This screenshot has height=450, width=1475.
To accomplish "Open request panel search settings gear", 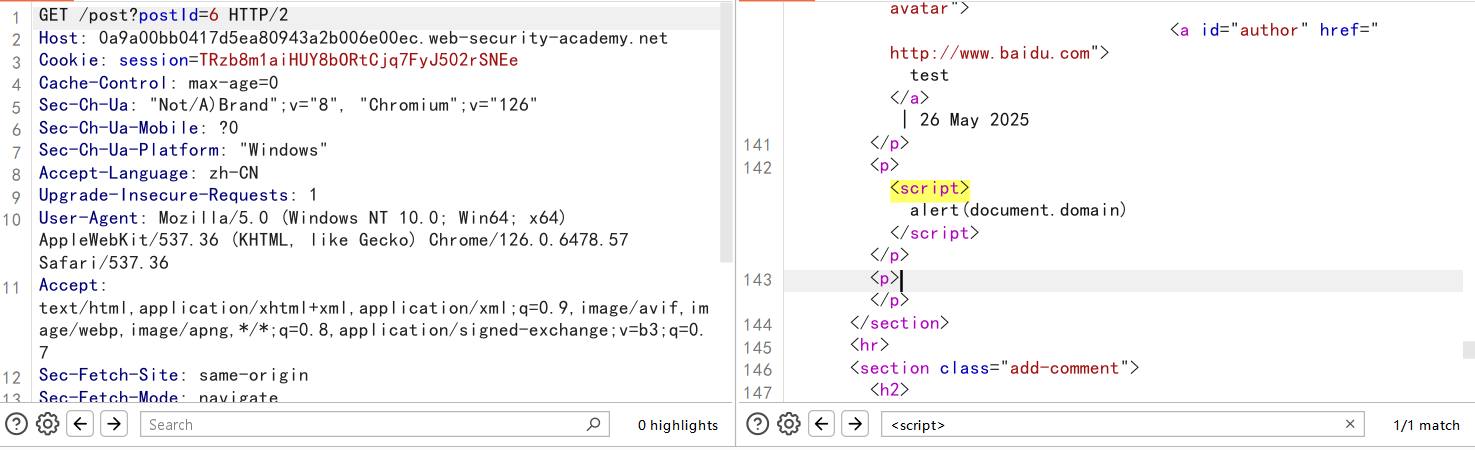I will pos(47,424).
